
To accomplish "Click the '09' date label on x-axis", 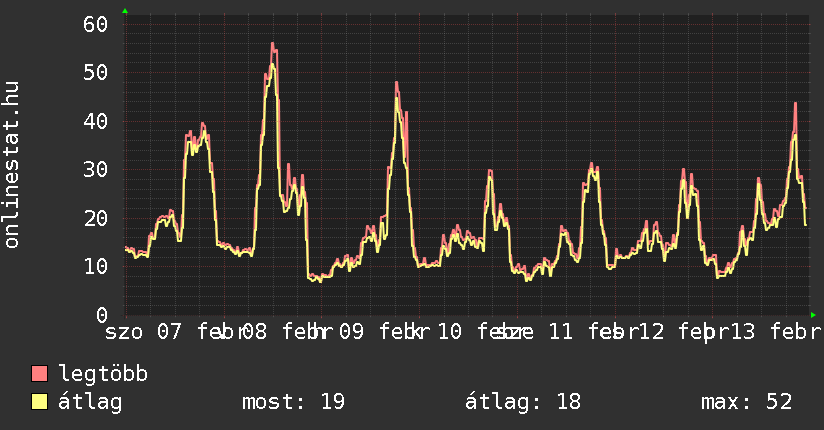I will (350, 331).
